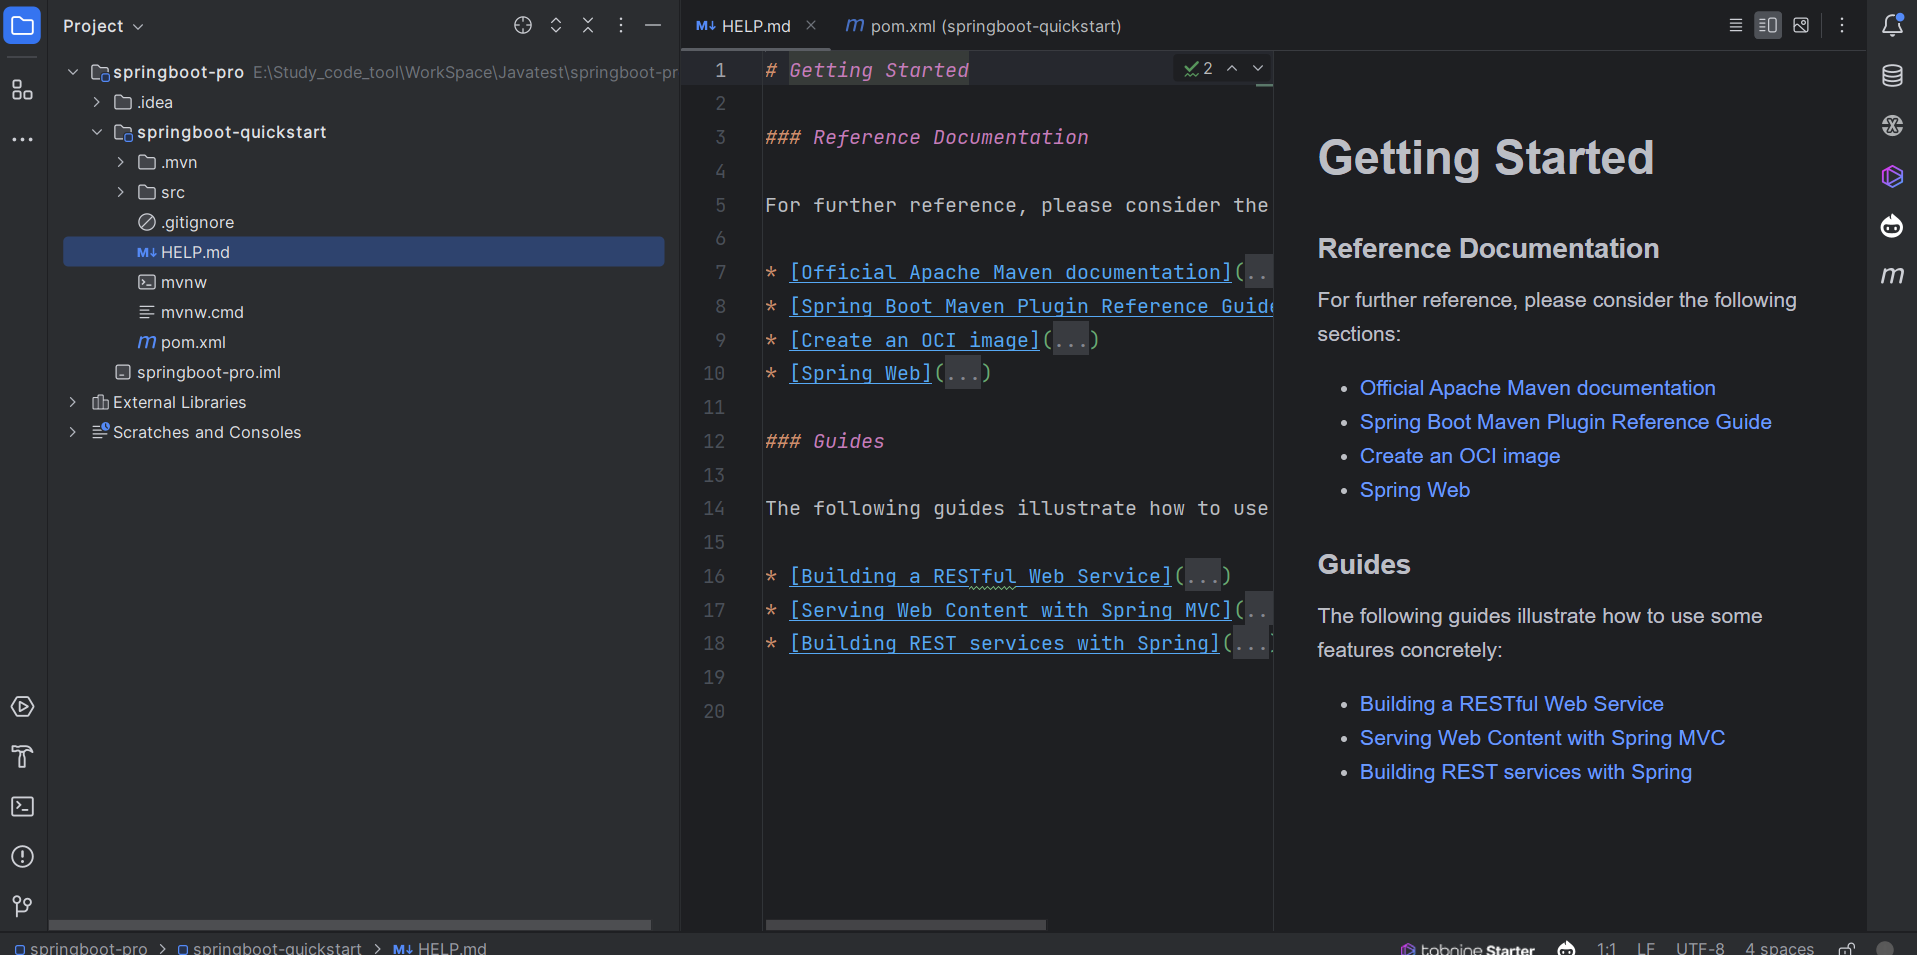Close the HELP.md editor tab

tap(811, 26)
